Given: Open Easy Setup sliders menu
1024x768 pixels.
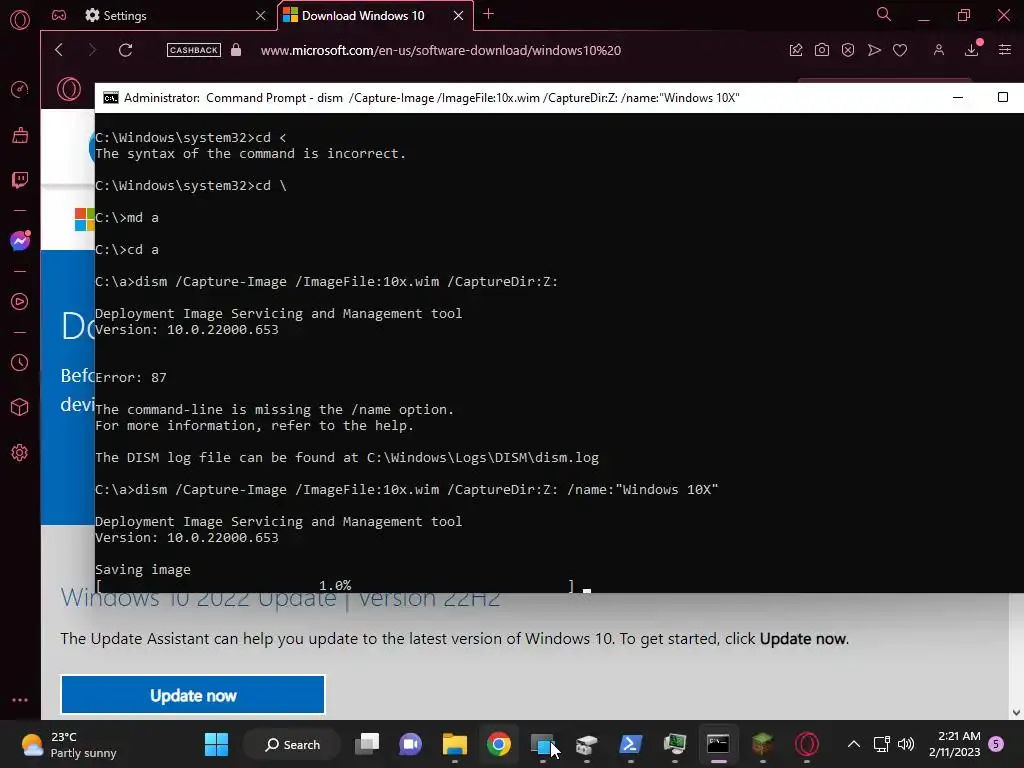Looking at the screenshot, I should [1005, 50].
